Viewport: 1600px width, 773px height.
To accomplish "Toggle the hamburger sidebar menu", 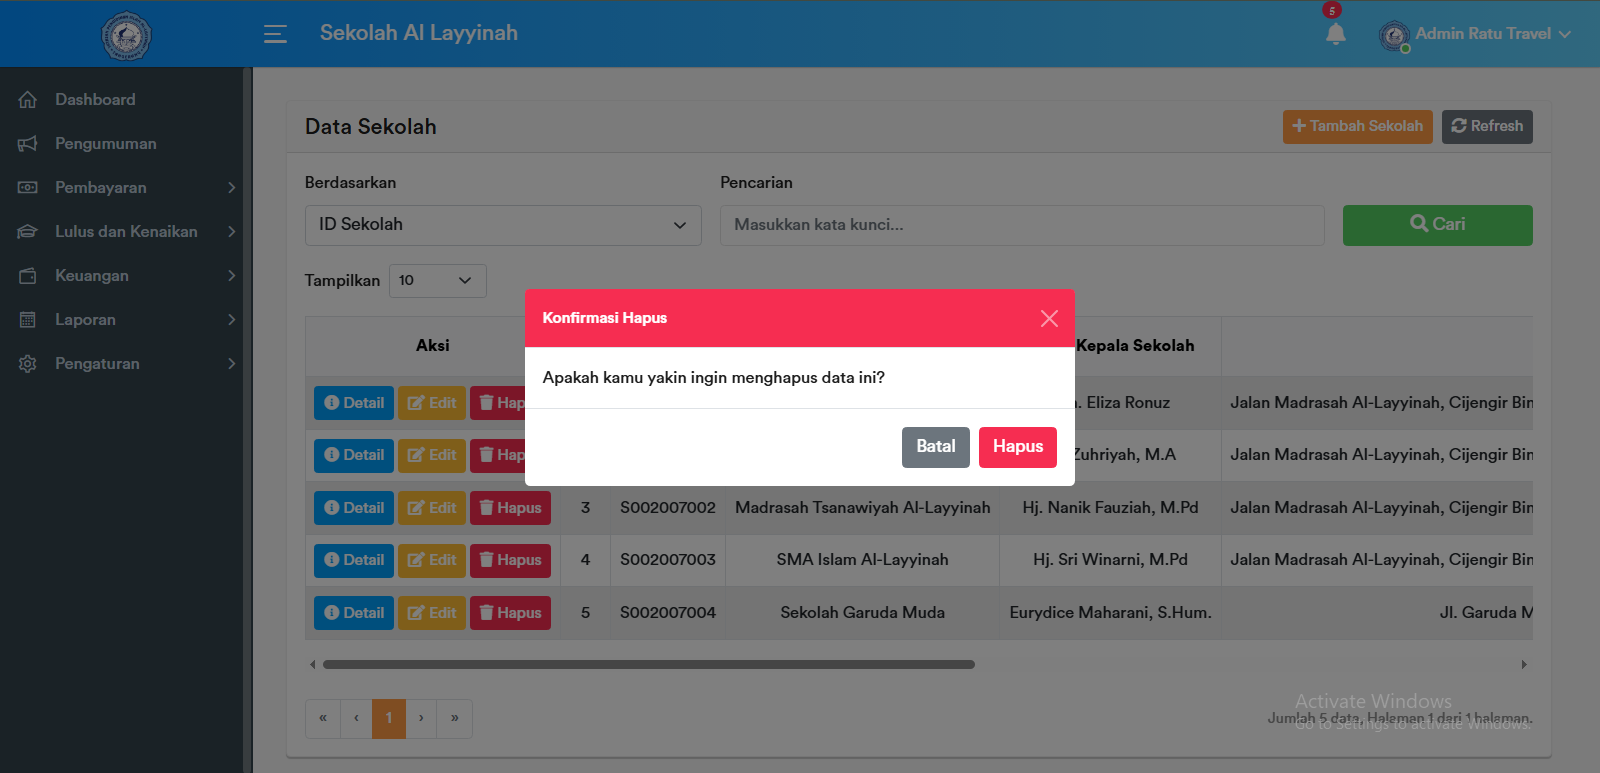I will click(275, 34).
